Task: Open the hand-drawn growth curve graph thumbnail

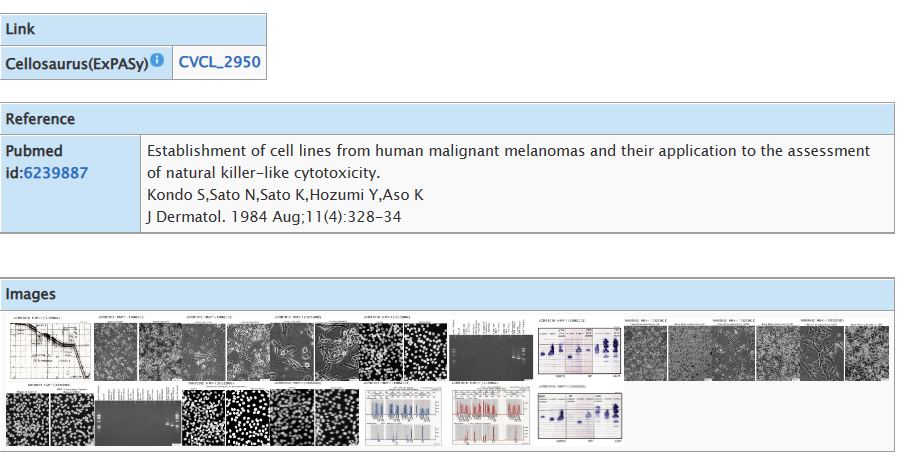Action: pos(48,348)
